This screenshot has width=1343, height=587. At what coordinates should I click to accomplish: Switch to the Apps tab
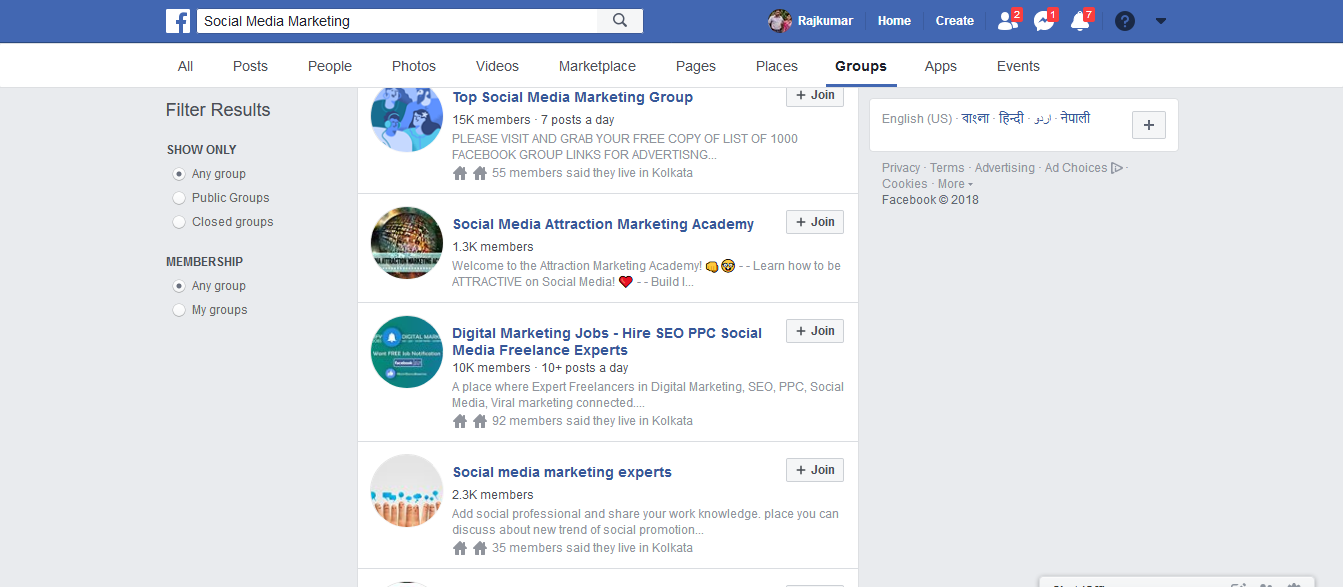940,66
